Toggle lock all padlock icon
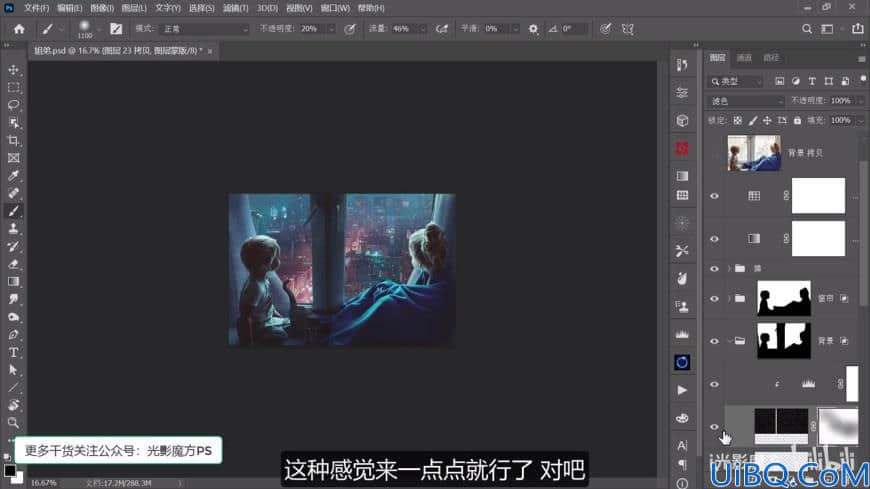 click(x=797, y=120)
